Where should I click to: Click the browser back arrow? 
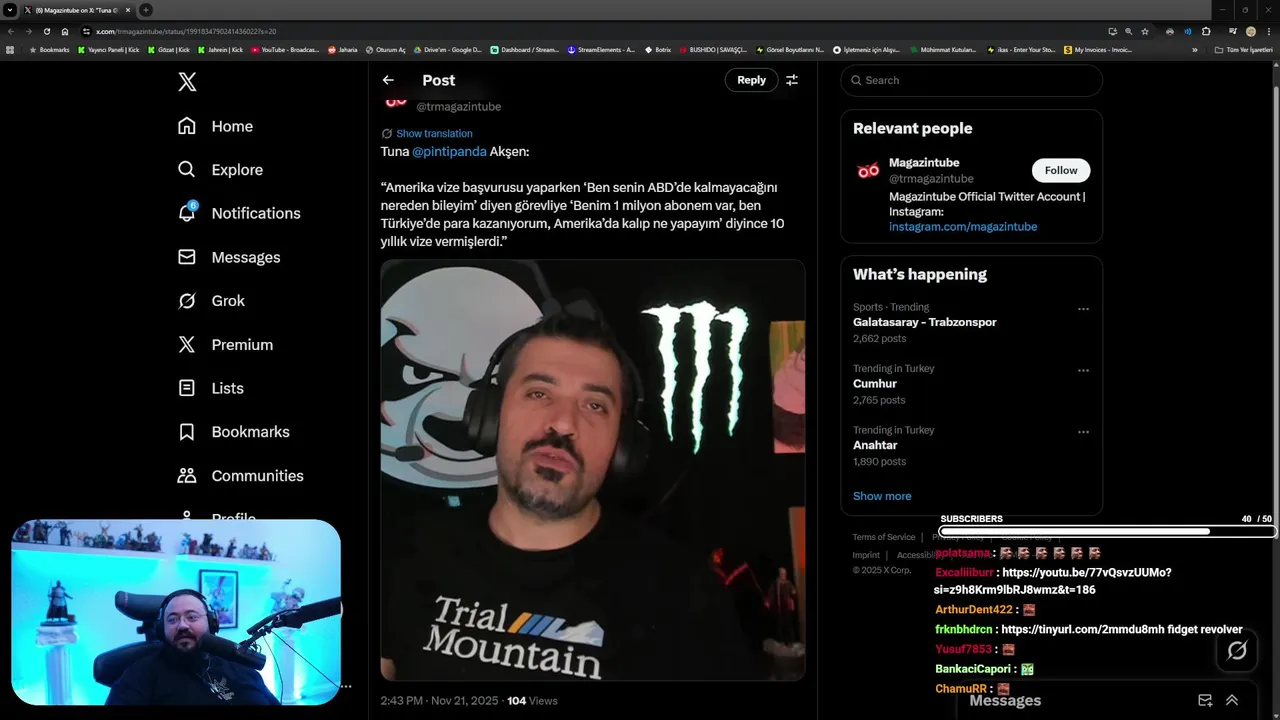[11, 31]
